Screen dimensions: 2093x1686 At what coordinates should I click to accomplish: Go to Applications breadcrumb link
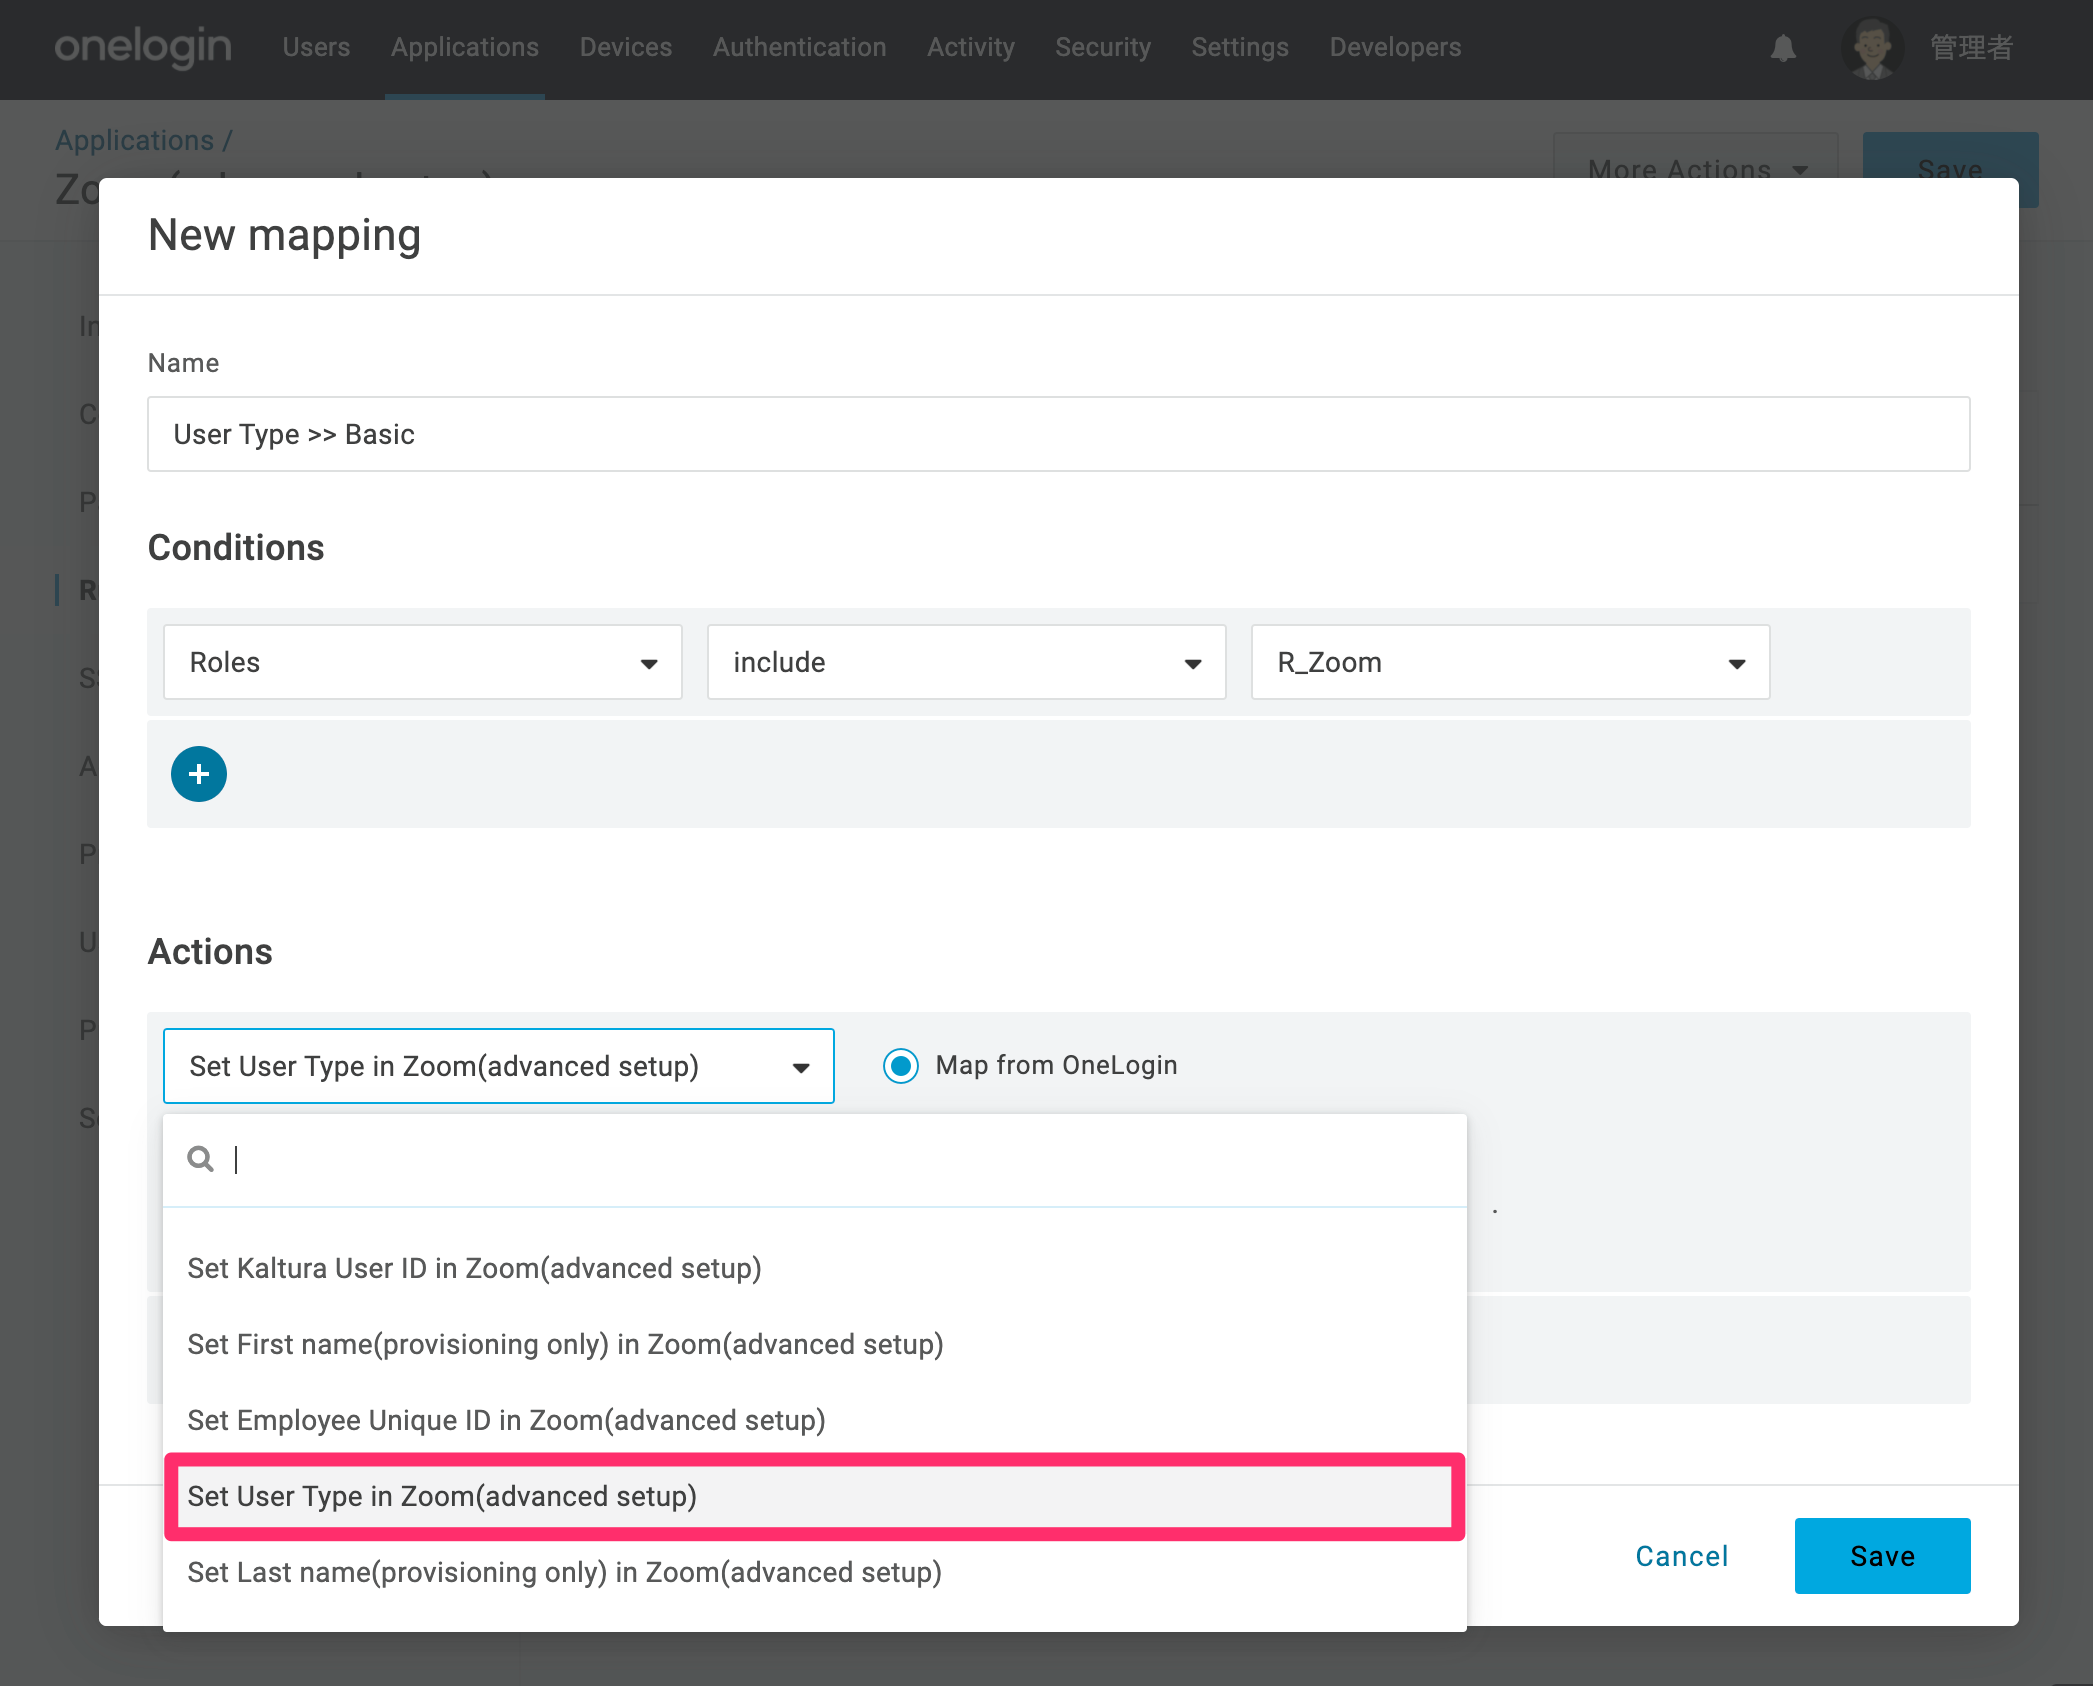pos(135,140)
